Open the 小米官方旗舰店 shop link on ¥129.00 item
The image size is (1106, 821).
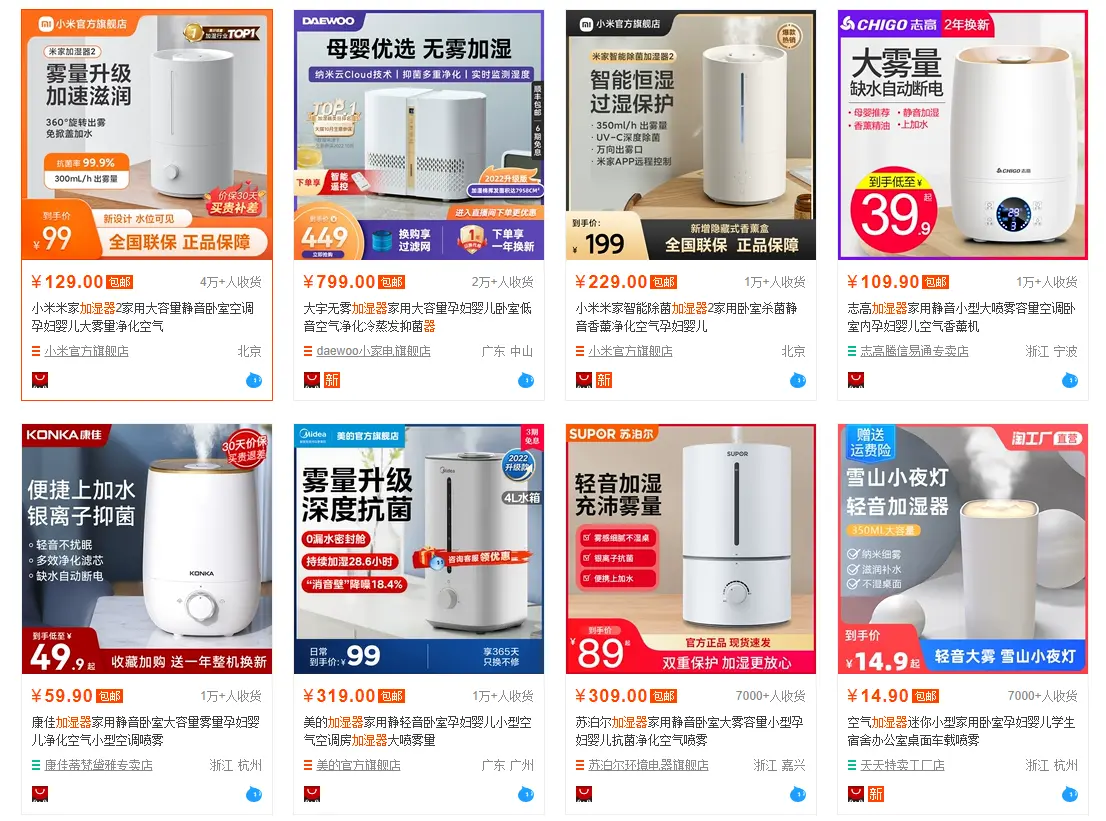[86, 351]
